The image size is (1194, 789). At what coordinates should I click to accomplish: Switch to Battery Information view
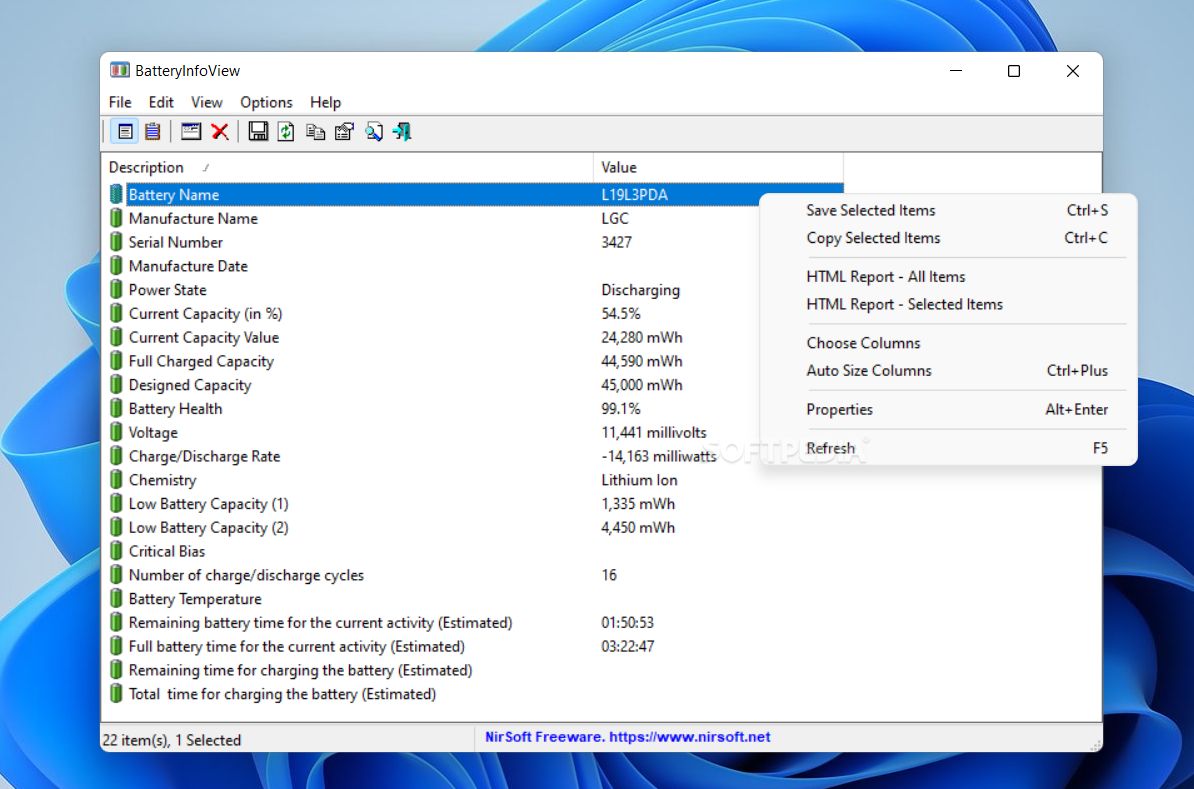tap(124, 131)
